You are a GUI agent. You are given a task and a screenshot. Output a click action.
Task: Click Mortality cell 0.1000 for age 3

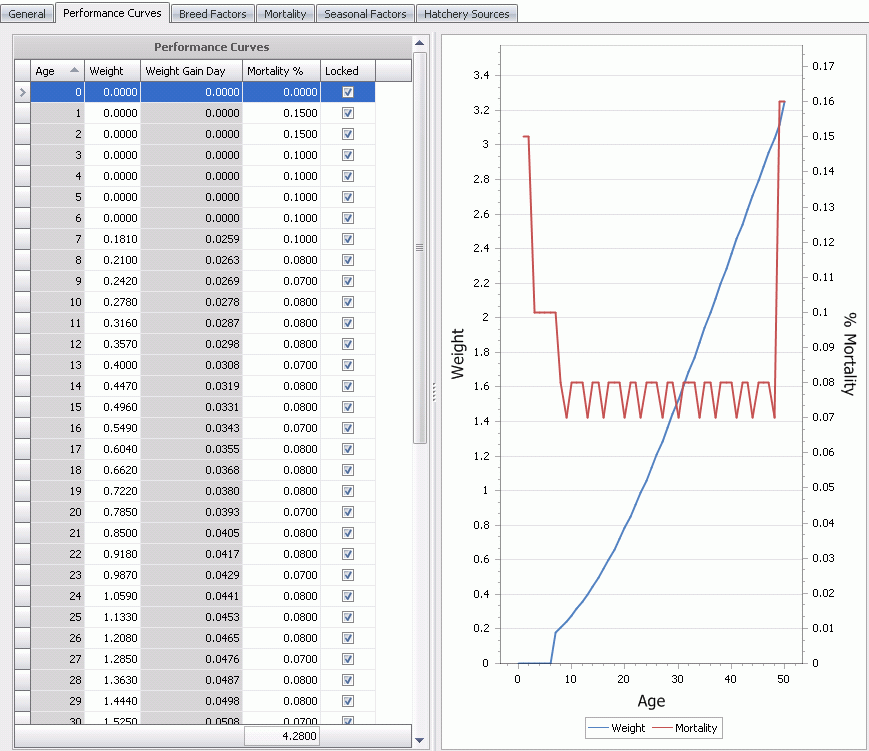pyautogui.click(x=282, y=155)
